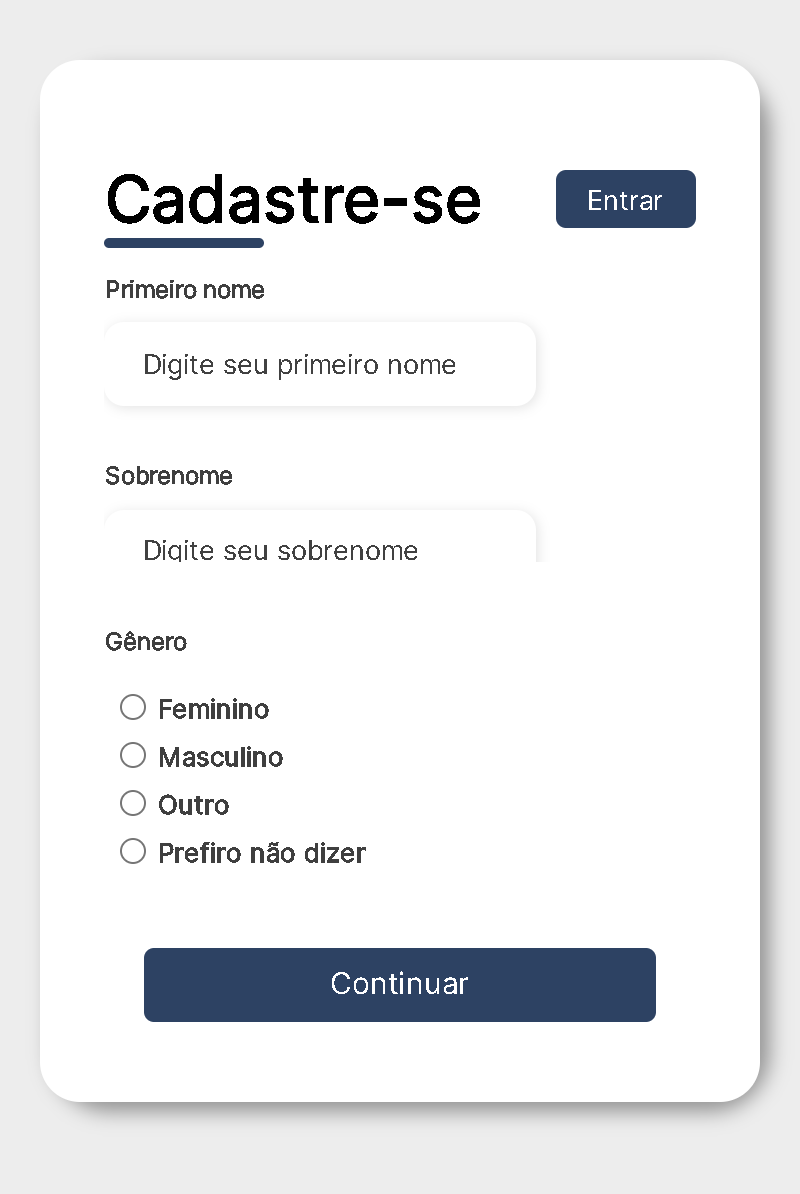Click the "Sobrenome" field label

coord(168,476)
